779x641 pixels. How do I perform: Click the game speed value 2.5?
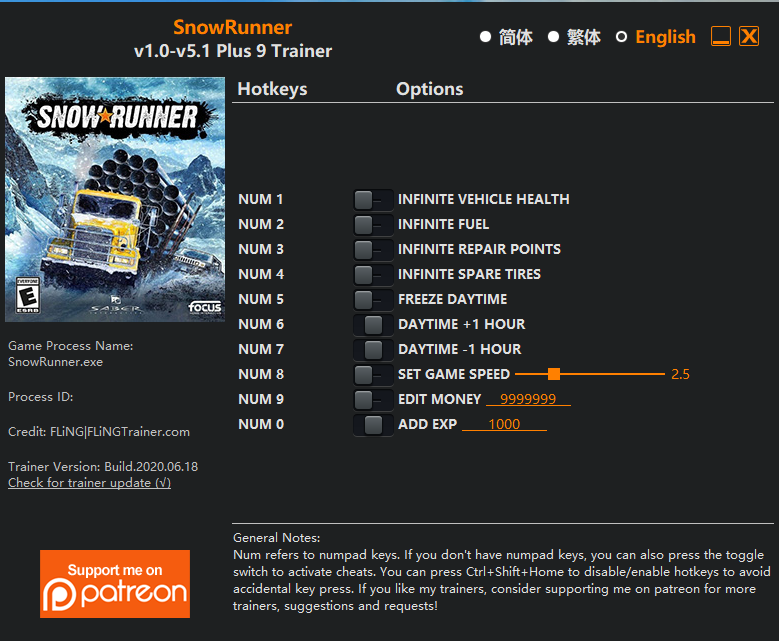[680, 374]
